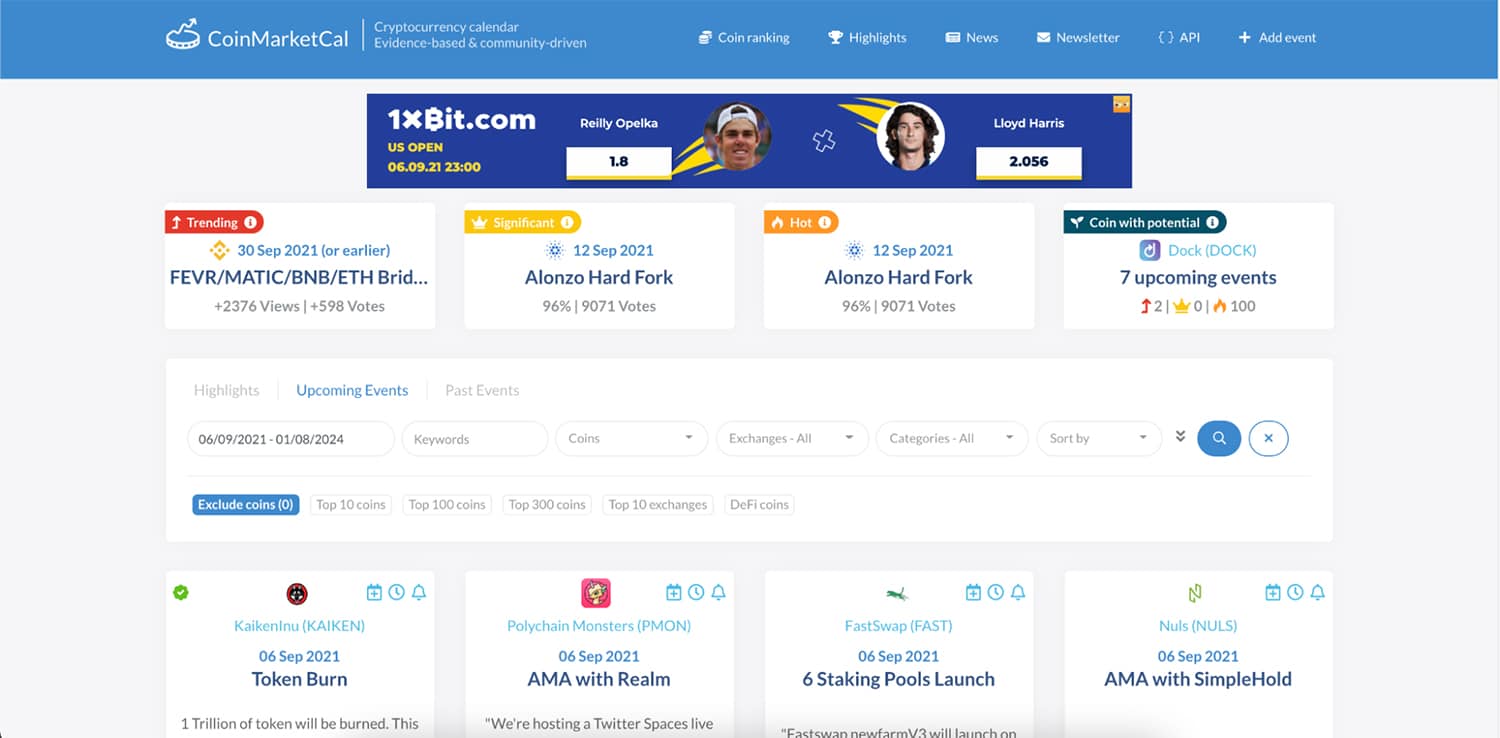Click the Significant info icon

(x=567, y=223)
